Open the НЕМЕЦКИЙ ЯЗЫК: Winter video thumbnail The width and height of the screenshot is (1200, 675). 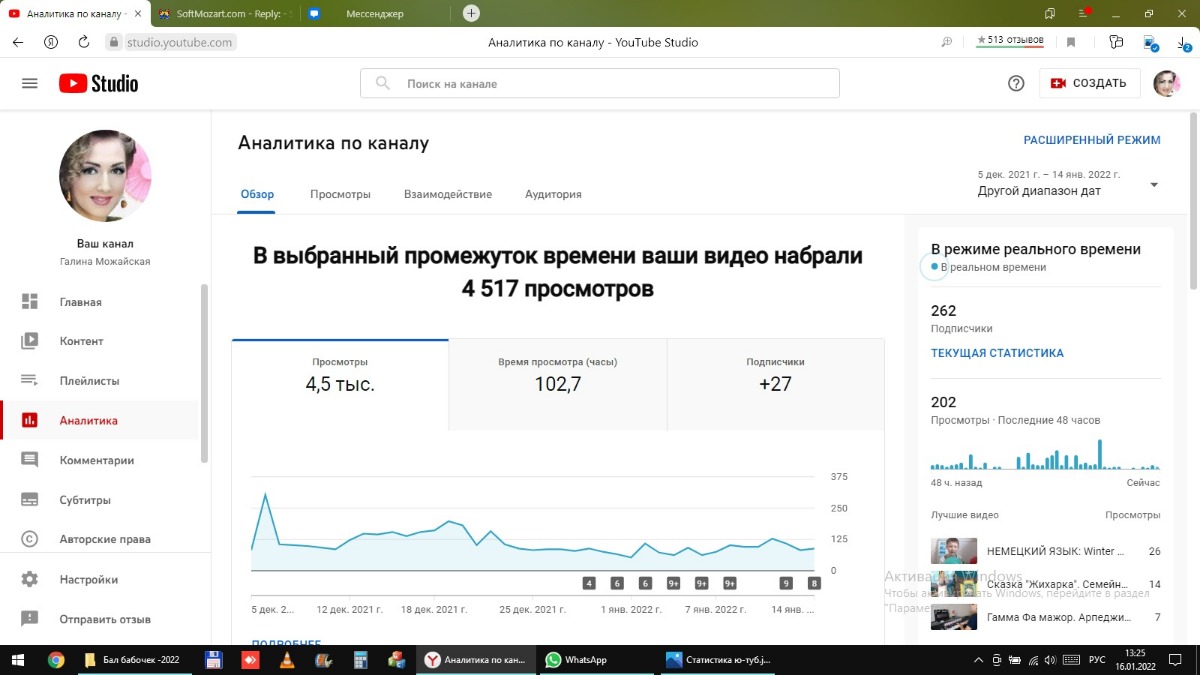954,551
